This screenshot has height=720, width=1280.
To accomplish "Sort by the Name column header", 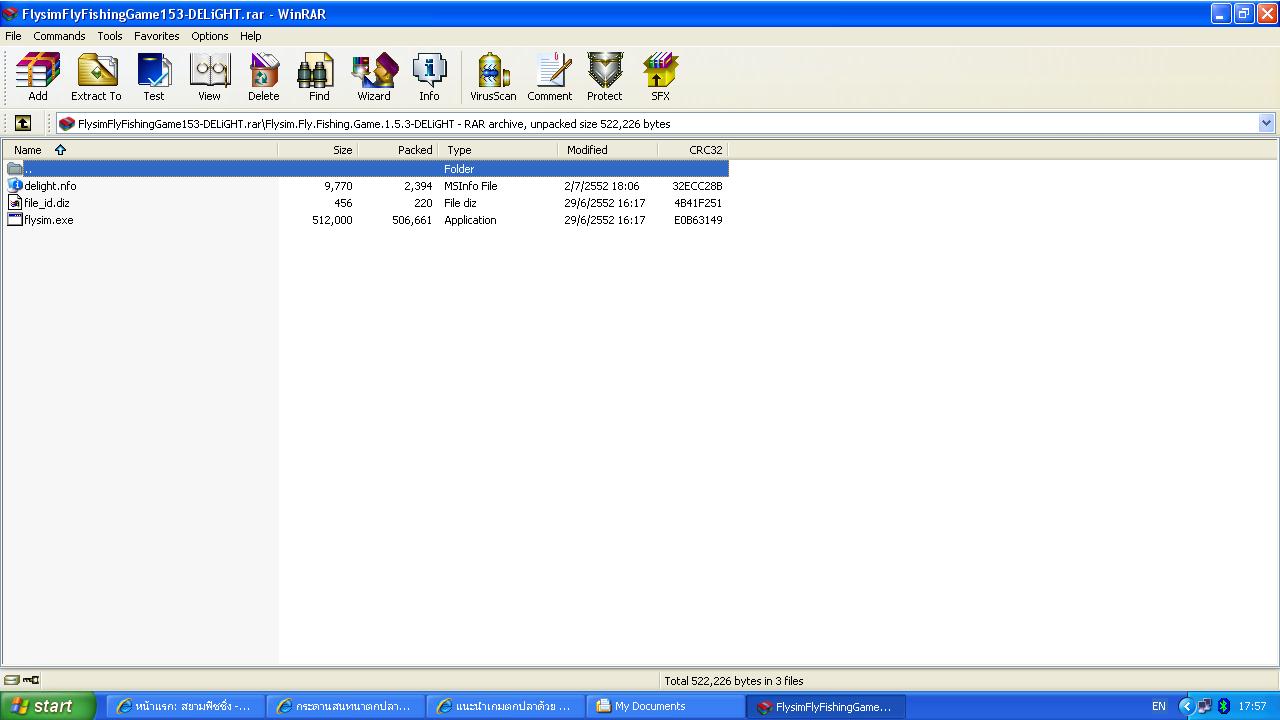I will [x=141, y=150].
